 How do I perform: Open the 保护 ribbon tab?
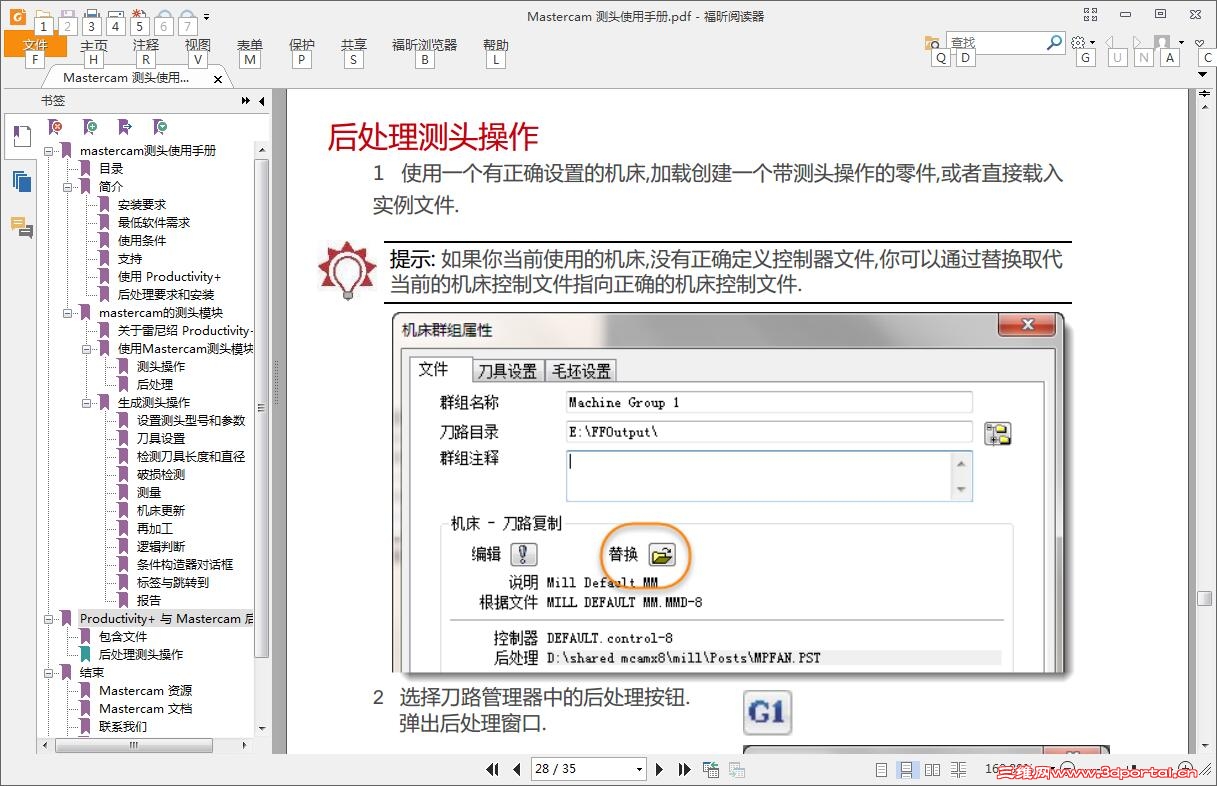coord(302,45)
